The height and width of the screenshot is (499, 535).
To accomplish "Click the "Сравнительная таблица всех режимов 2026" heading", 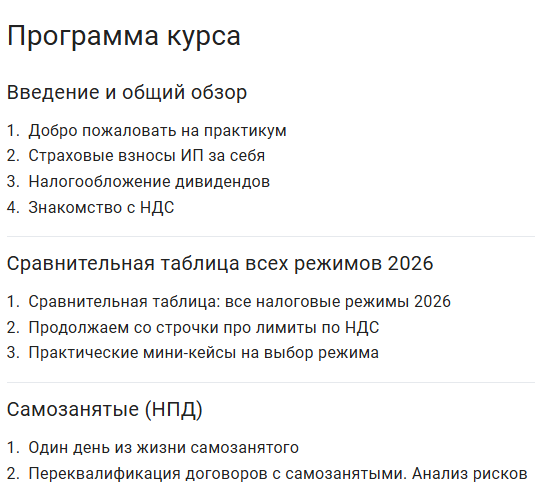I will (220, 263).
